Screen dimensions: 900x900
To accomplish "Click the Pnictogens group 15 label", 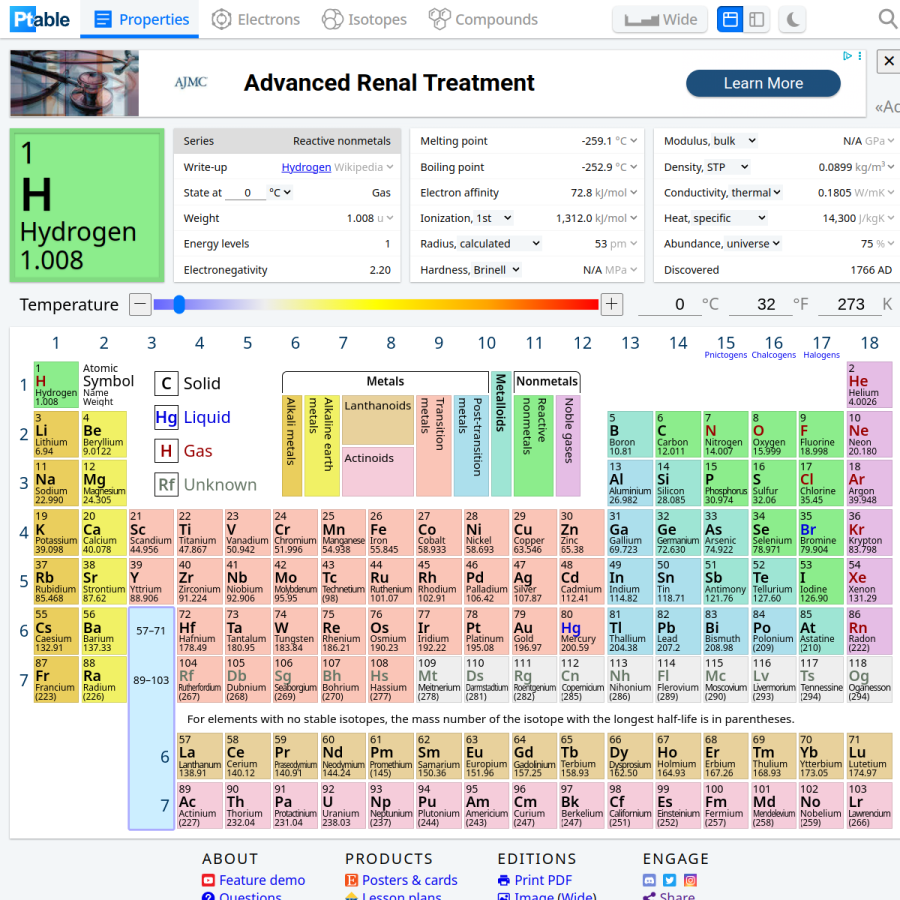I will tap(726, 355).
